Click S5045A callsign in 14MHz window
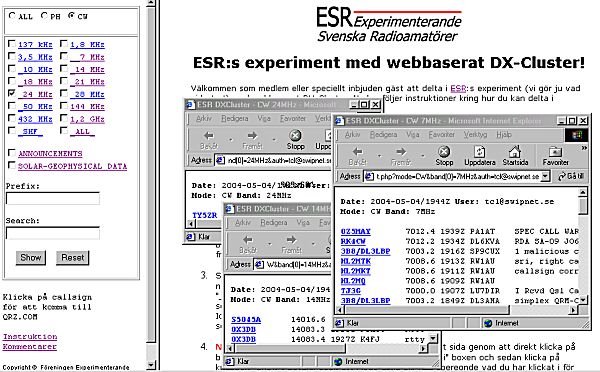The image size is (600, 372). pos(246,320)
